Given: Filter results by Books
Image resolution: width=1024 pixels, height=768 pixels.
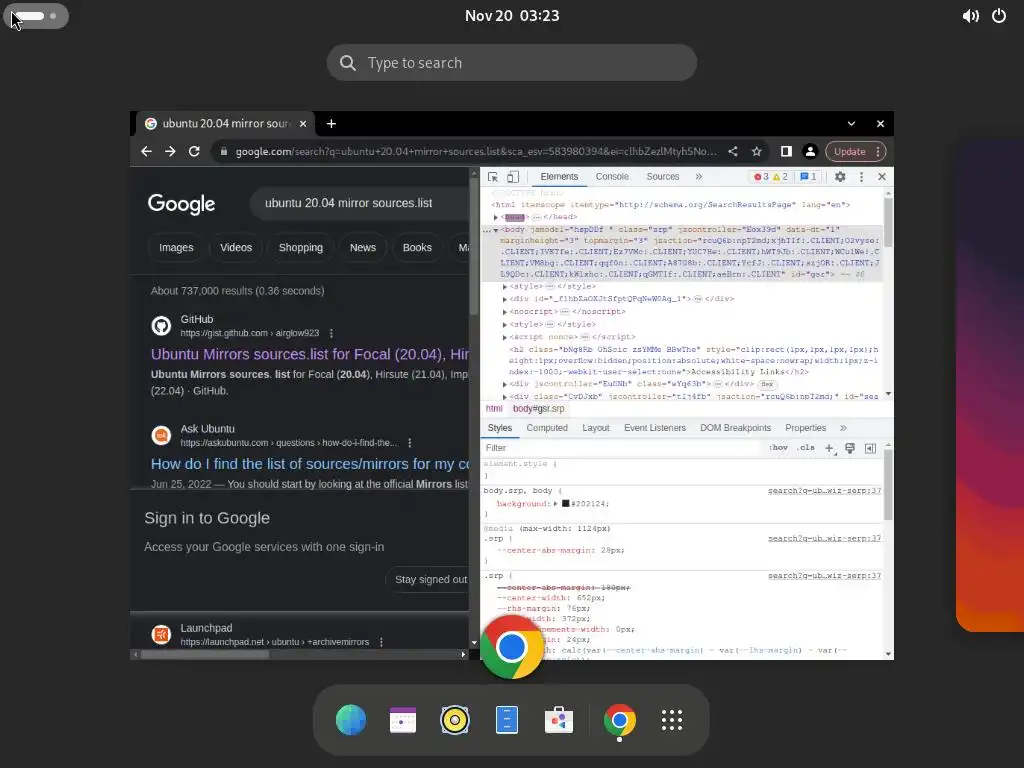Looking at the screenshot, I should point(417,248).
